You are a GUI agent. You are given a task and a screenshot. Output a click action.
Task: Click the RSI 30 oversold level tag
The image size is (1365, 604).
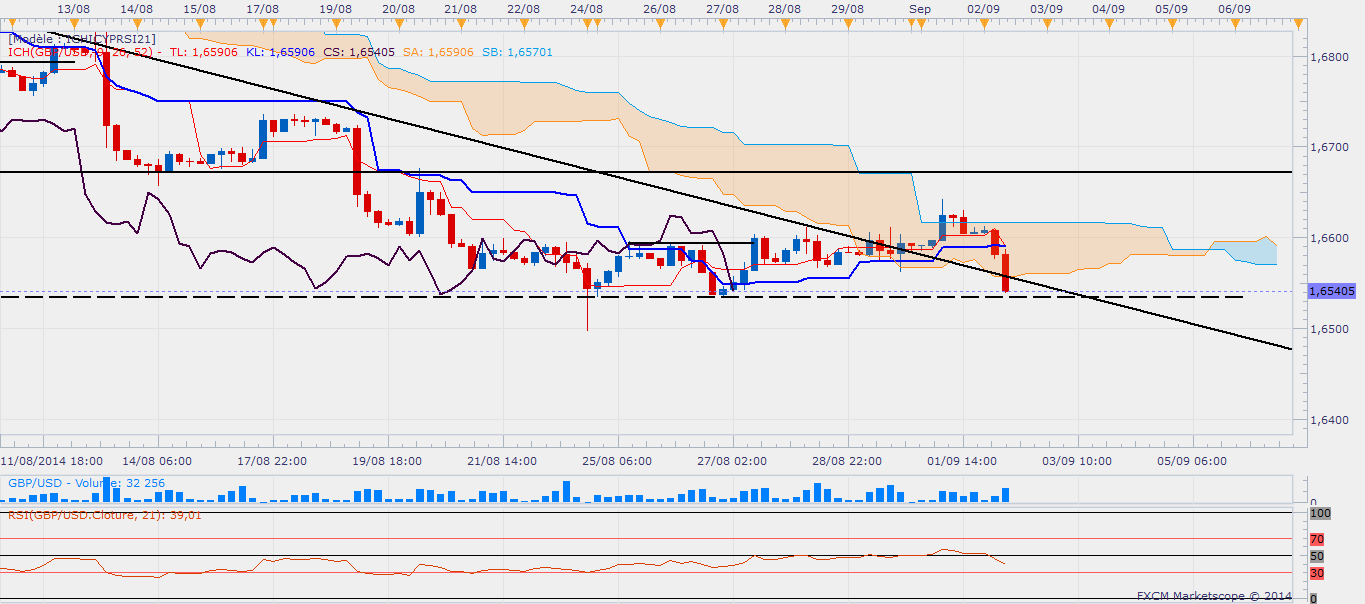(x=1316, y=573)
